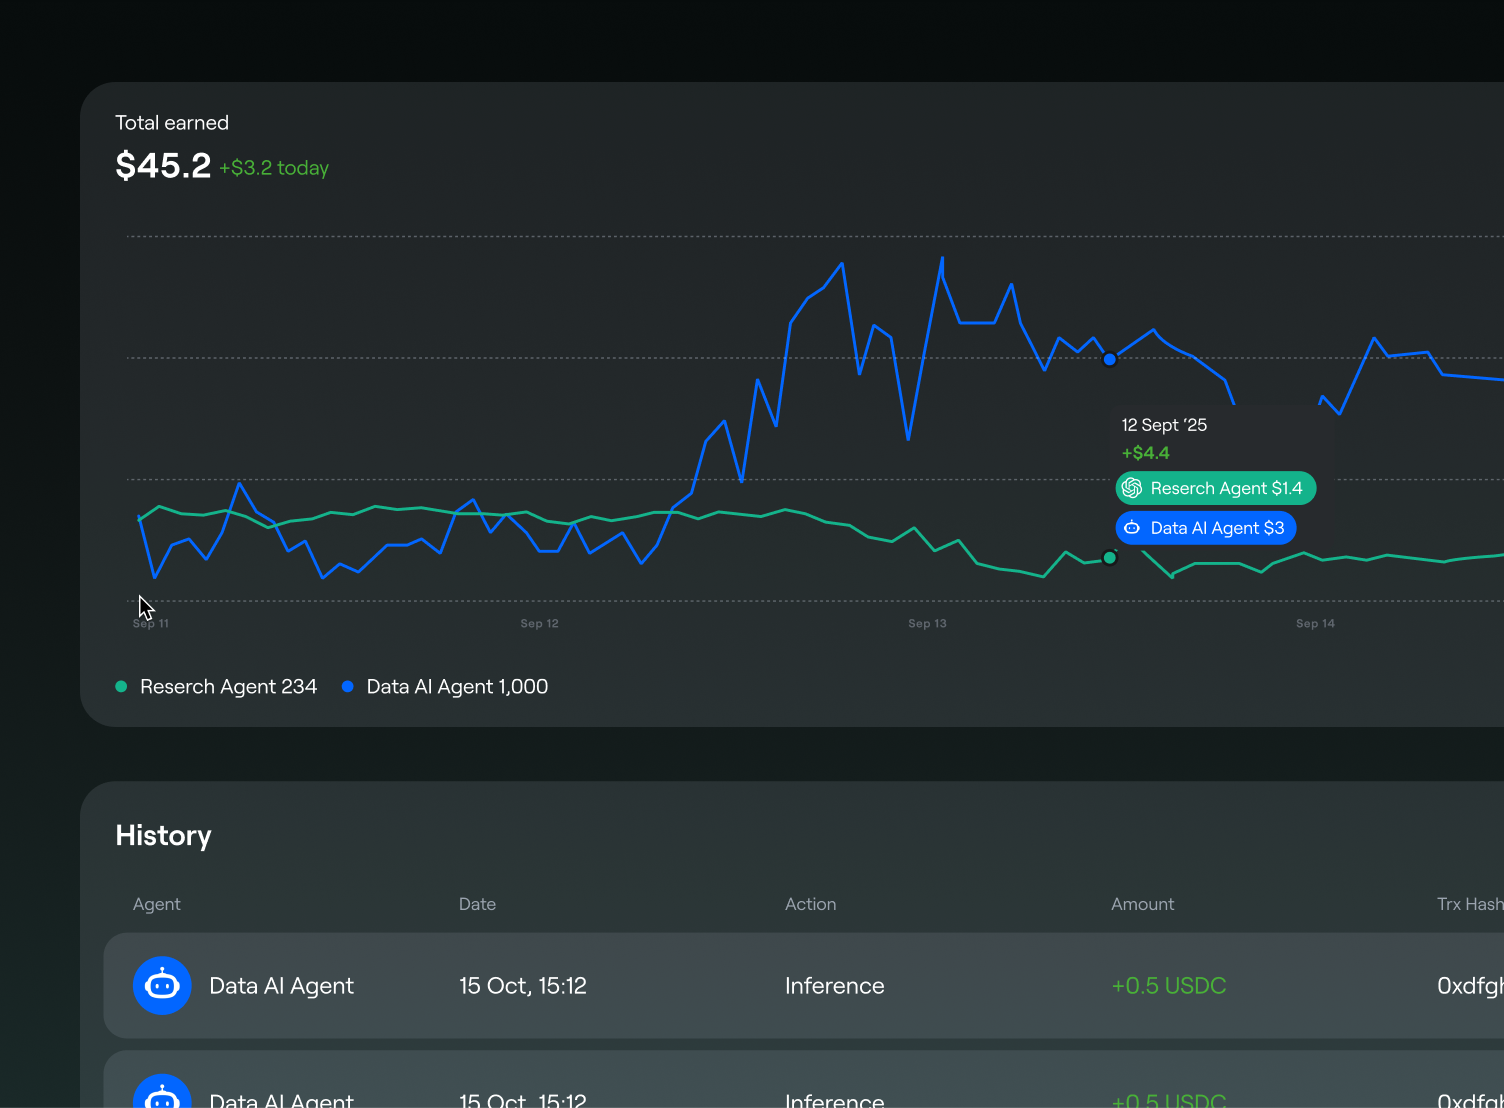Select the blue data point on the chart
This screenshot has height=1108, width=1504.
click(x=1110, y=359)
